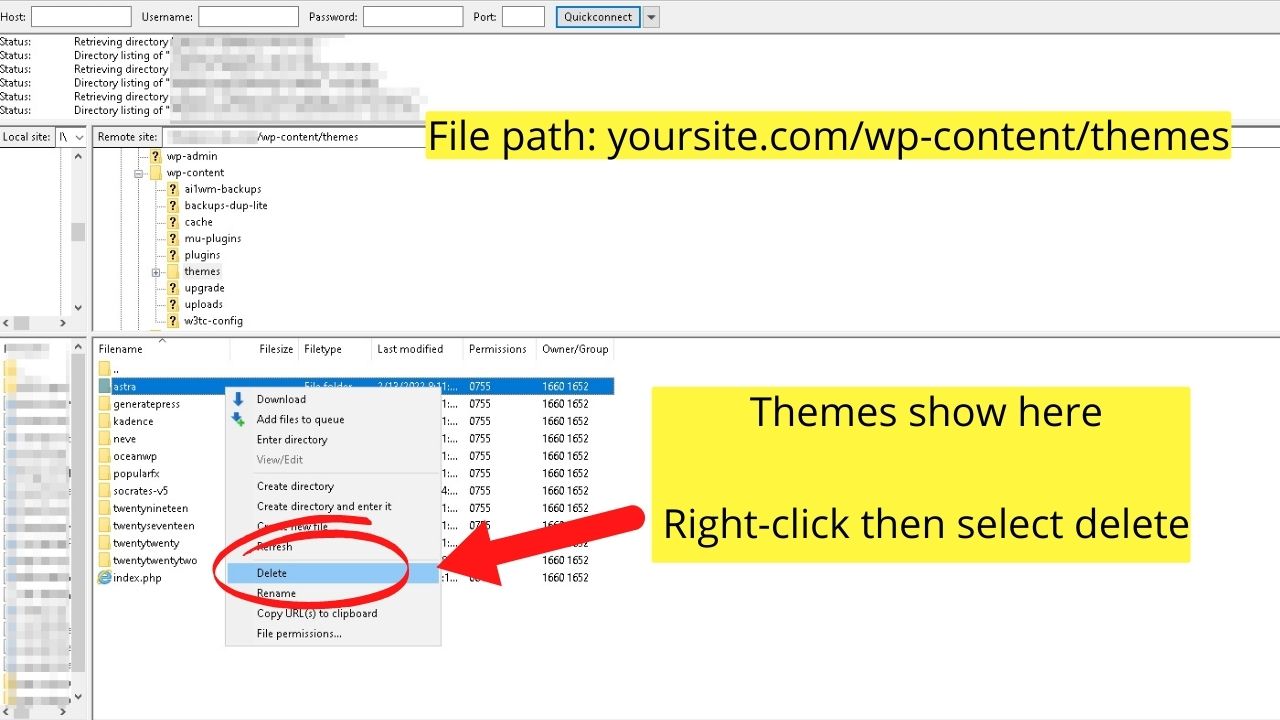
Task: Click the uploads question-mark folder icon
Action: click(174, 304)
